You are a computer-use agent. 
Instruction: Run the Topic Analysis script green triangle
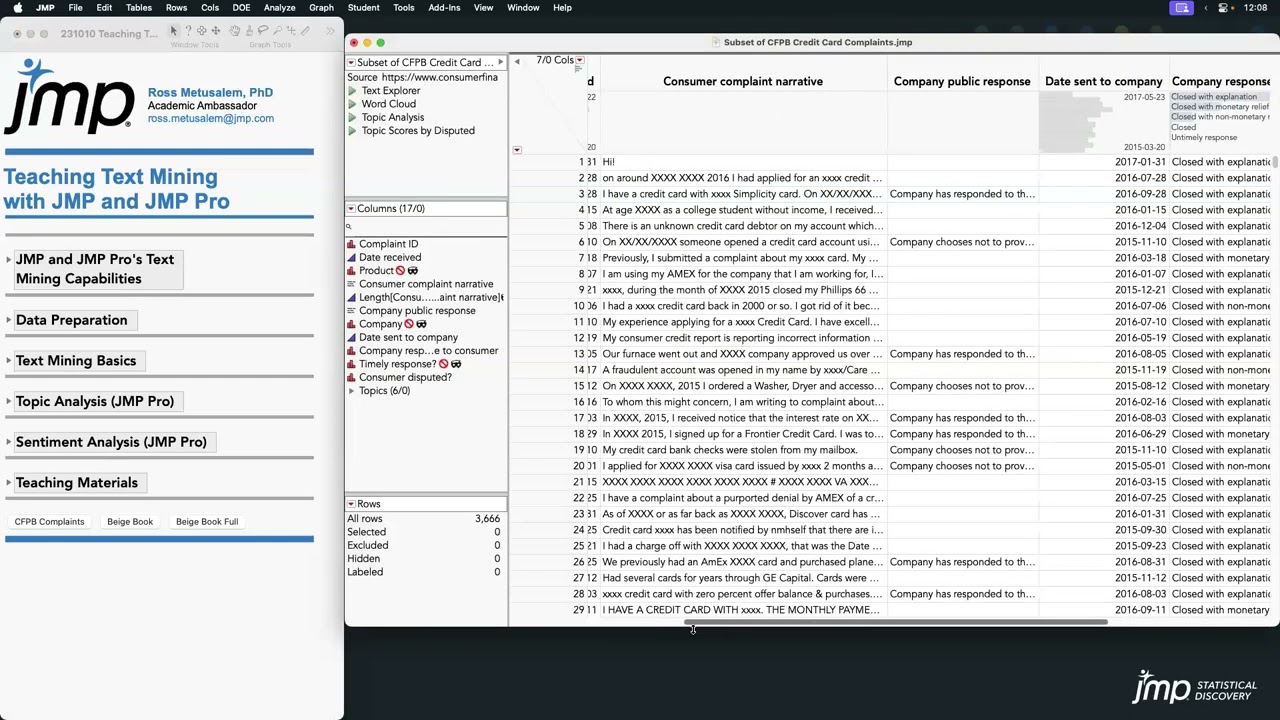tap(352, 117)
